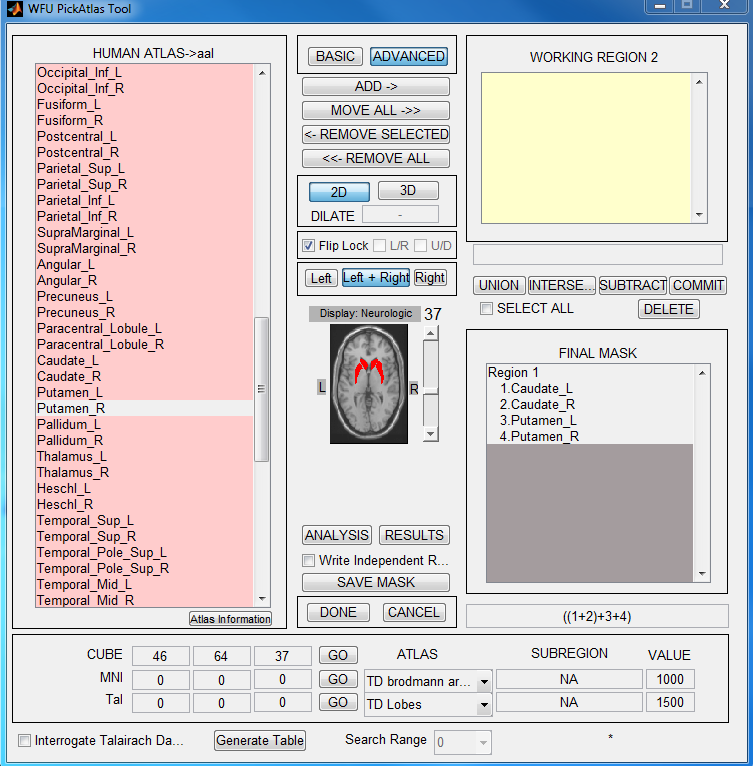753x766 pixels.
Task: Click the UNION button
Action: click(x=498, y=285)
